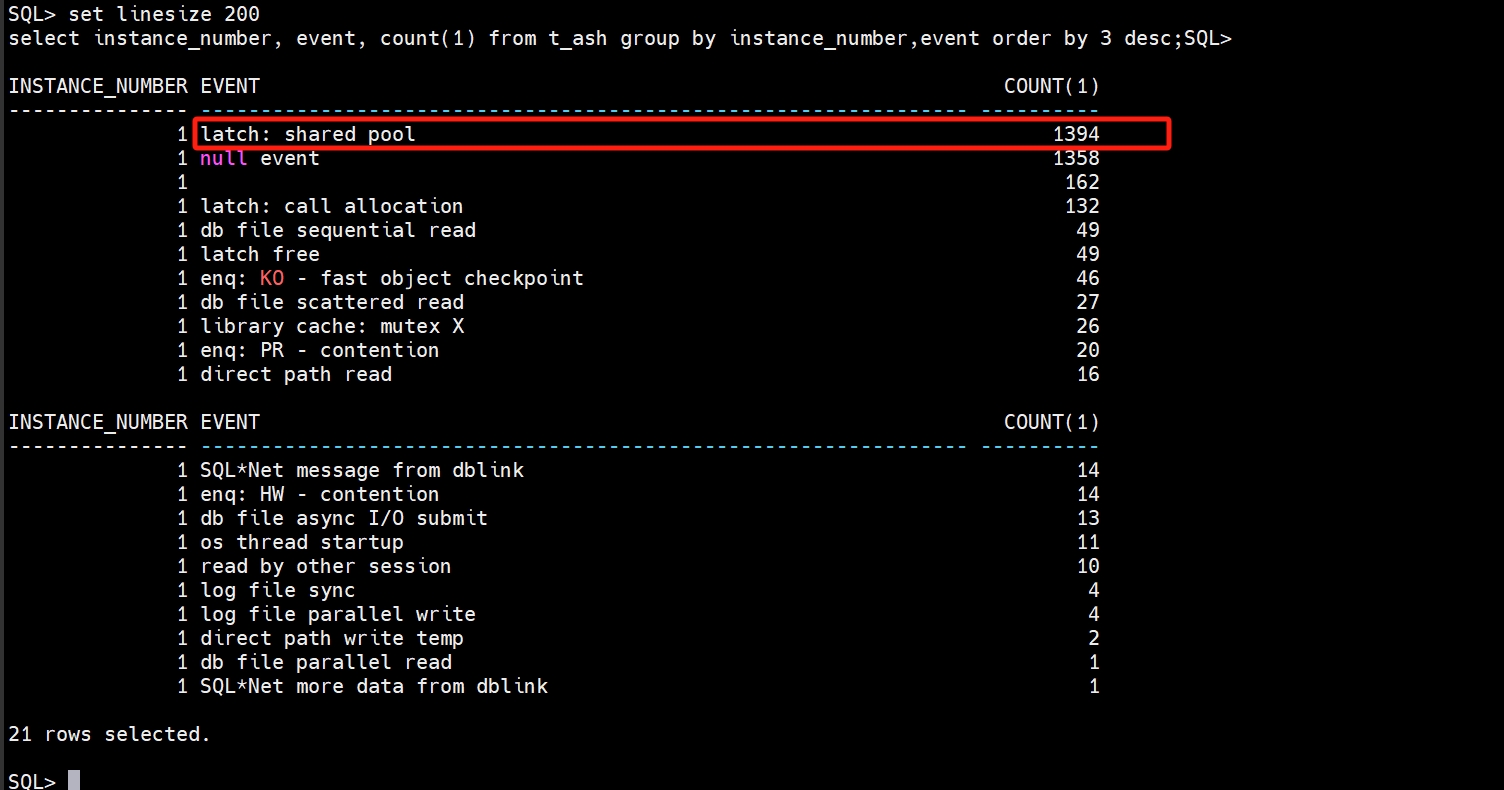The height and width of the screenshot is (790, 1504).
Task: Click the select query line from t_ash
Action: coord(596,38)
